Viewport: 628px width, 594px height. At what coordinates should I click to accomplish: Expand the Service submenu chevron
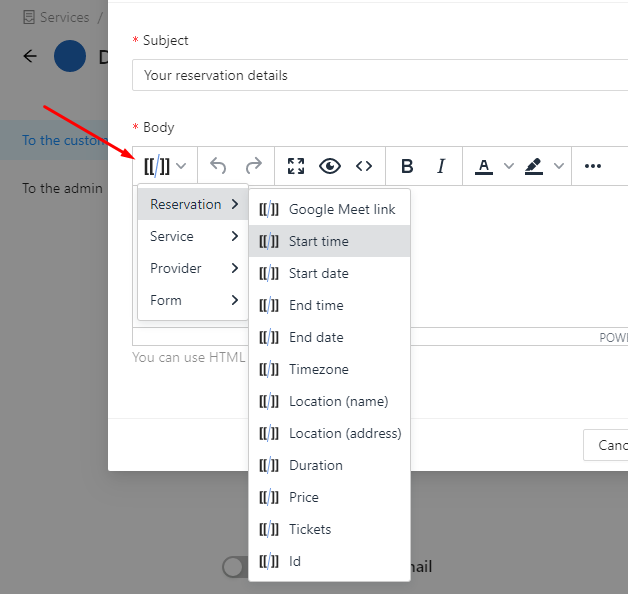click(235, 236)
